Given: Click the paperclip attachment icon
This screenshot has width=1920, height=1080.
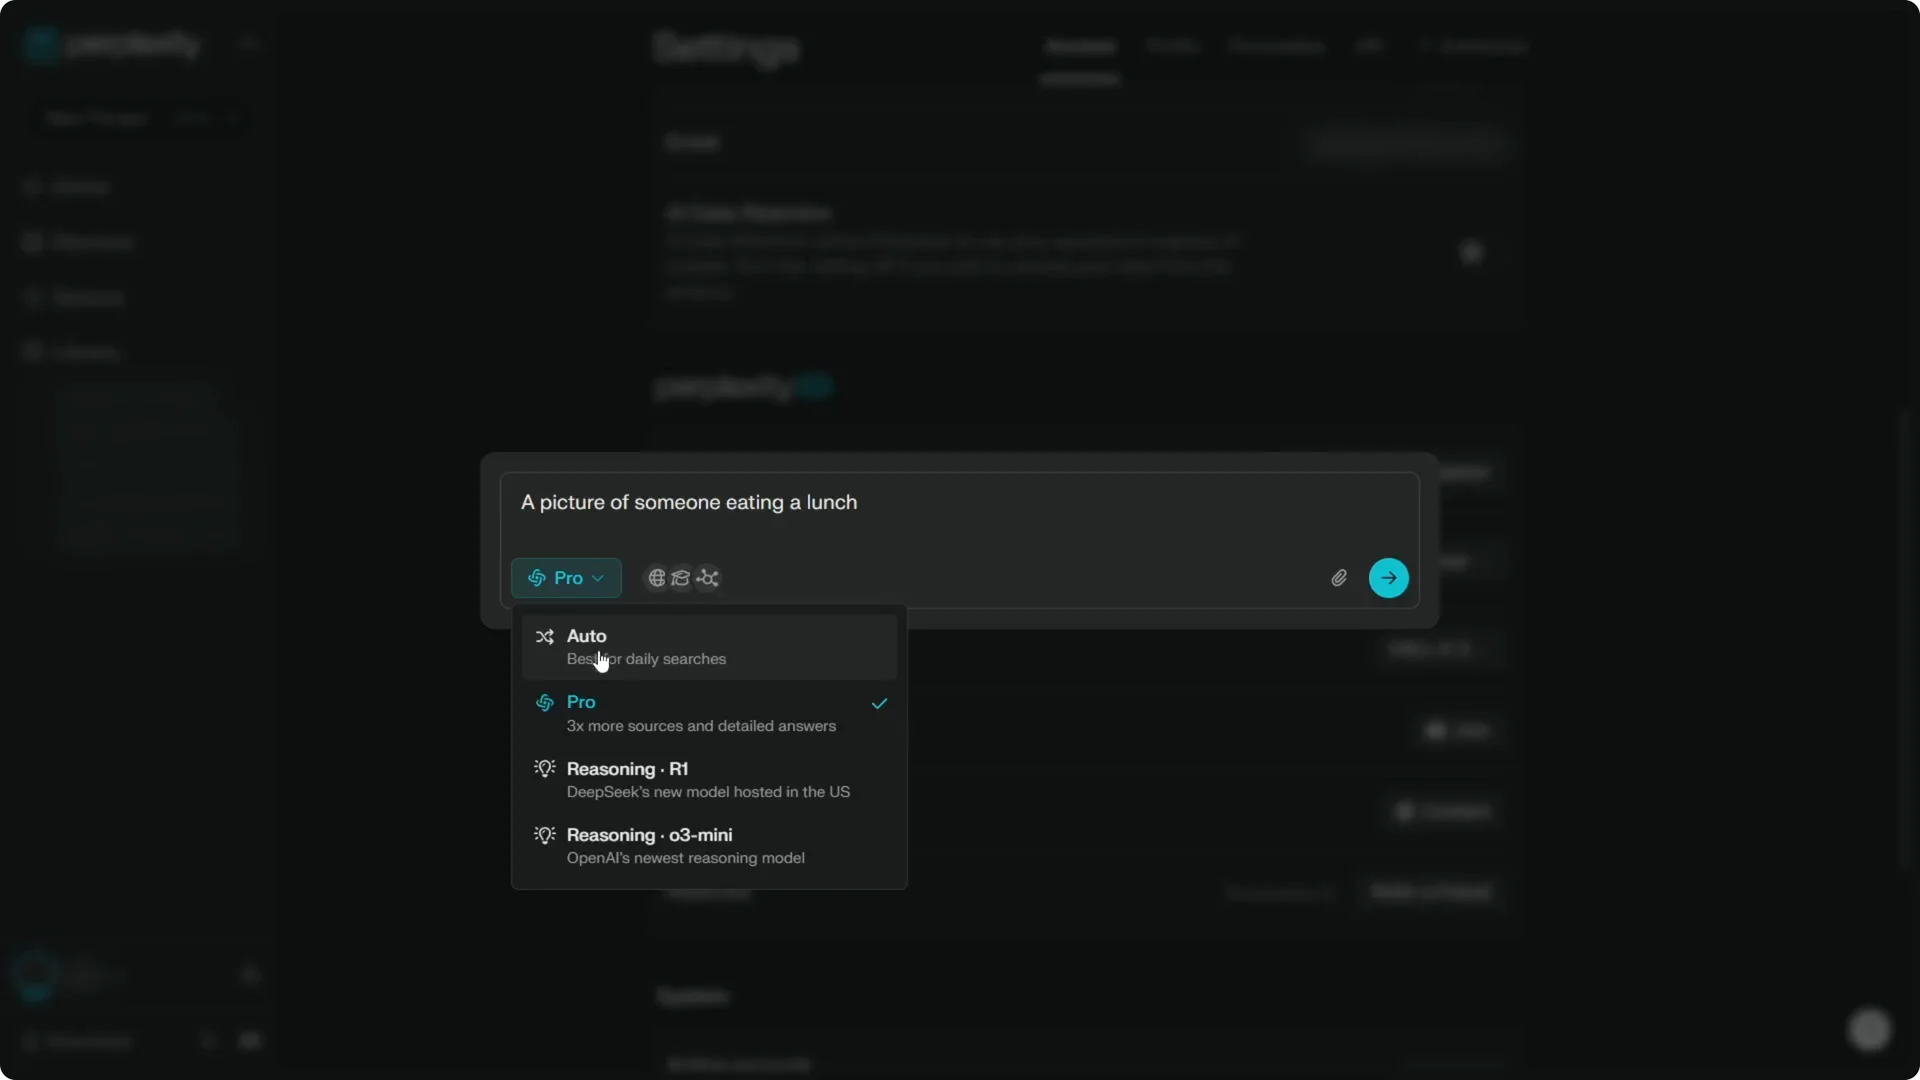Looking at the screenshot, I should pyautogui.click(x=1339, y=577).
